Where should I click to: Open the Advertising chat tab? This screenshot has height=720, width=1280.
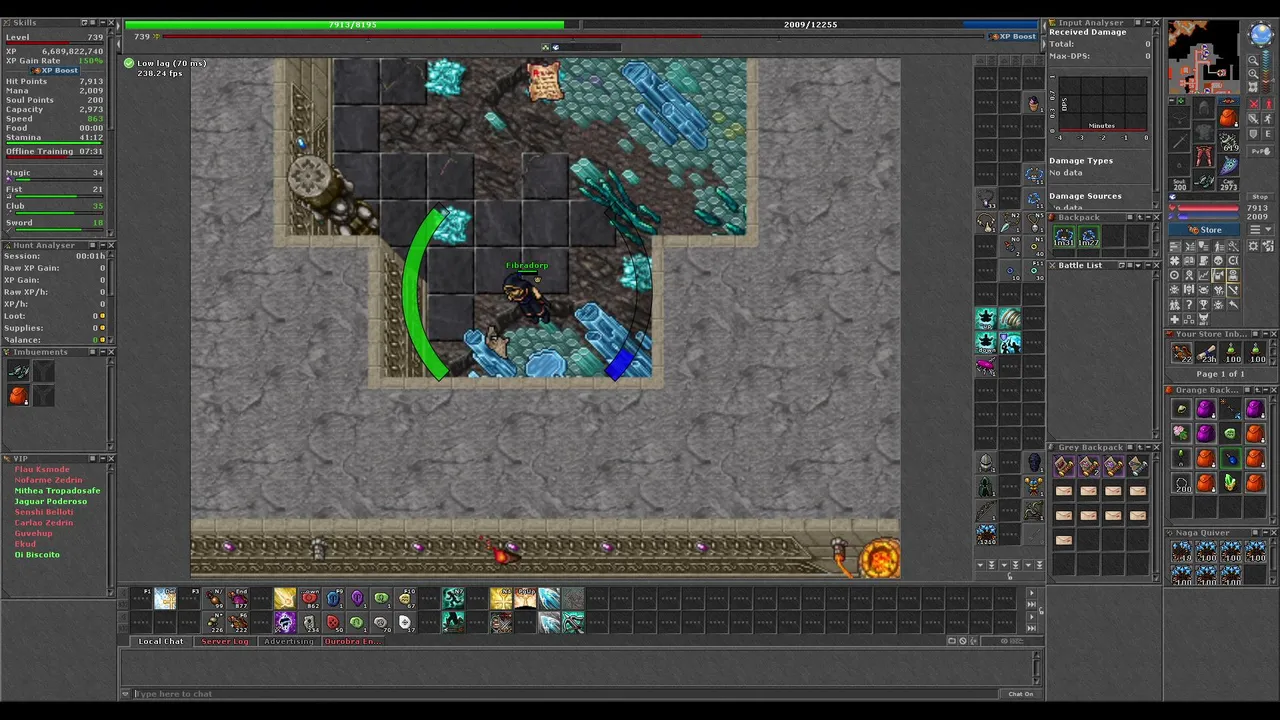pos(289,641)
